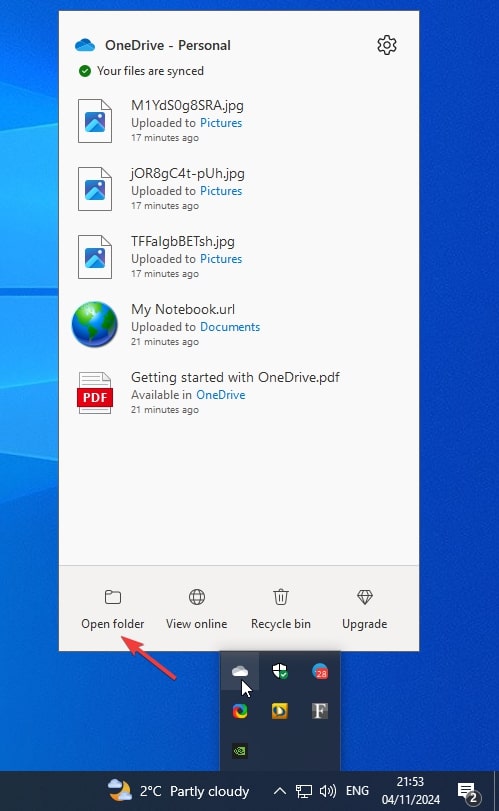499x811 pixels.
Task: Click '21 minutes ago' under My Notebook.url
Action: click(x=165, y=342)
